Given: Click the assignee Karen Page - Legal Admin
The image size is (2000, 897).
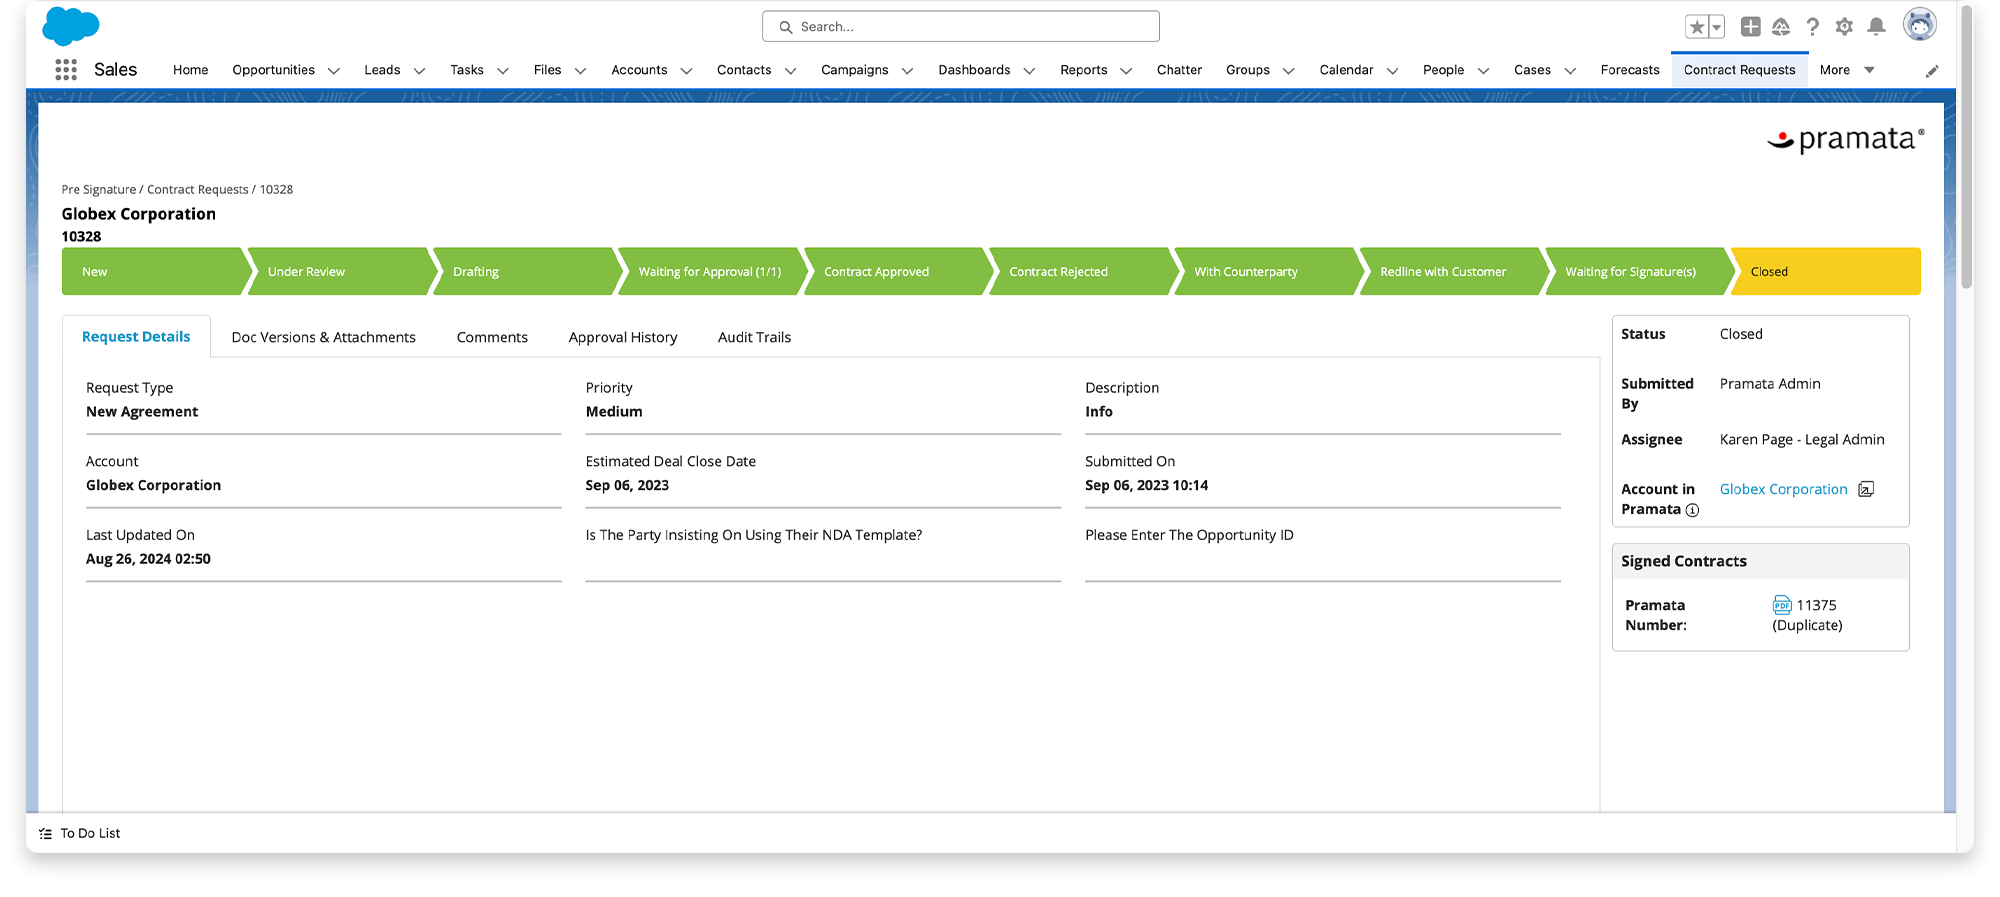Looking at the screenshot, I should pyautogui.click(x=1802, y=439).
